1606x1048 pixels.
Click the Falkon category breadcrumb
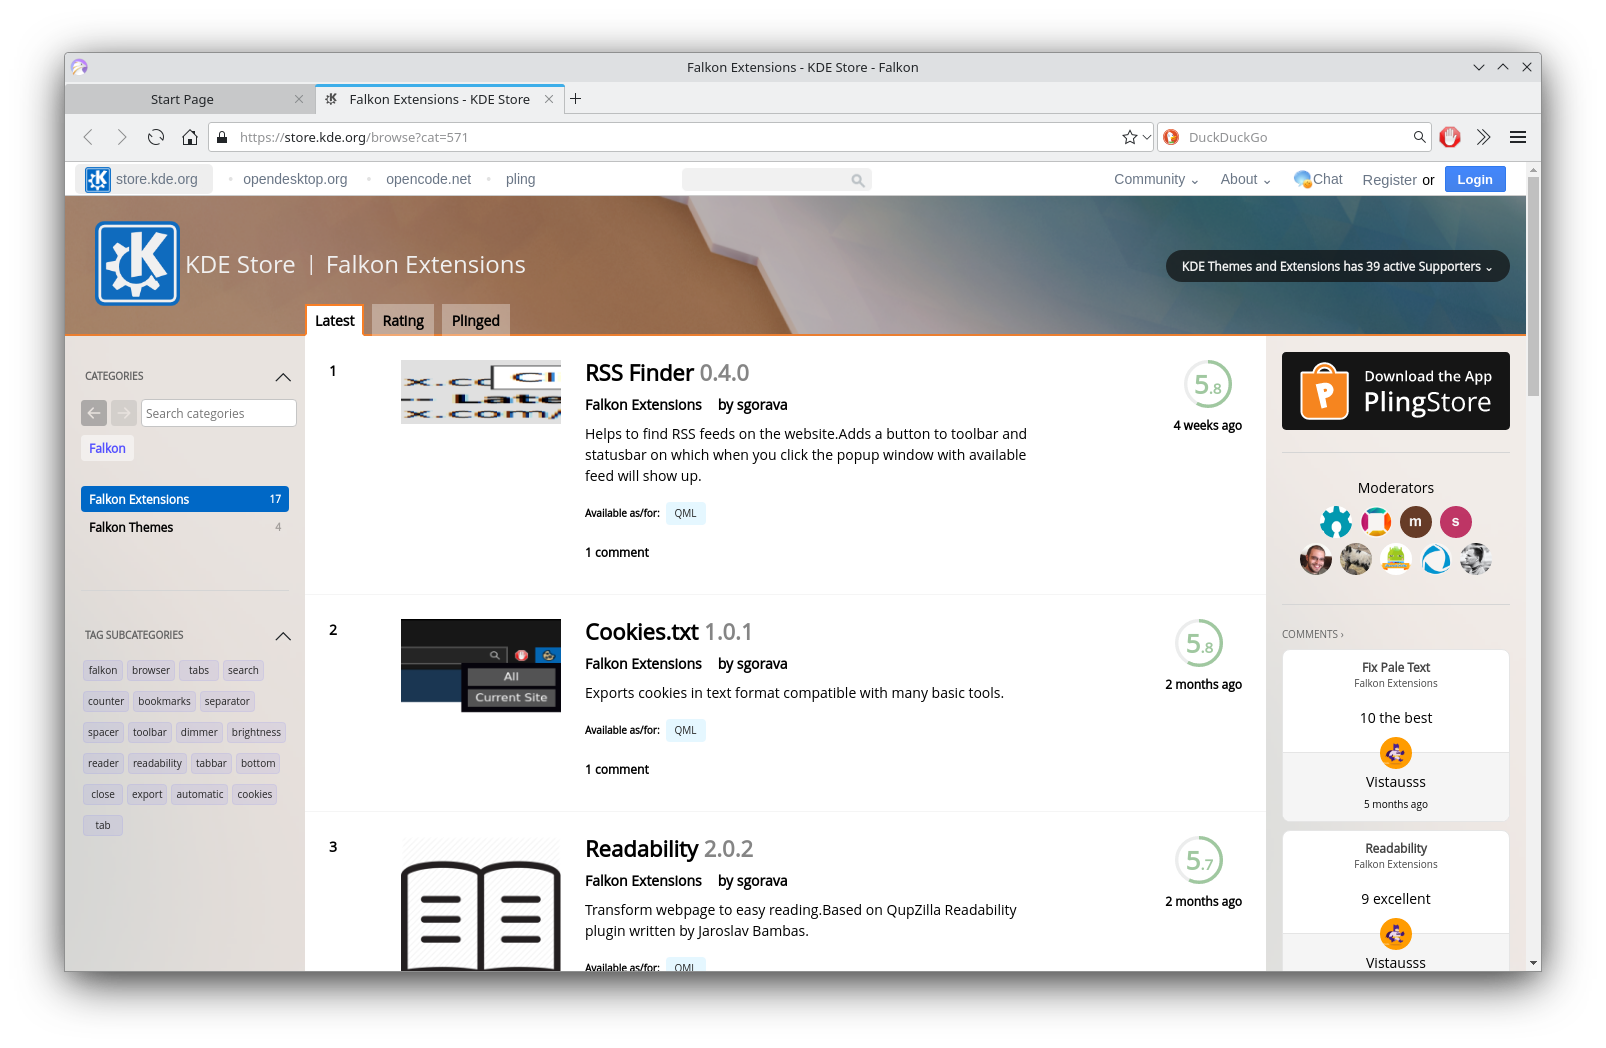coord(107,448)
